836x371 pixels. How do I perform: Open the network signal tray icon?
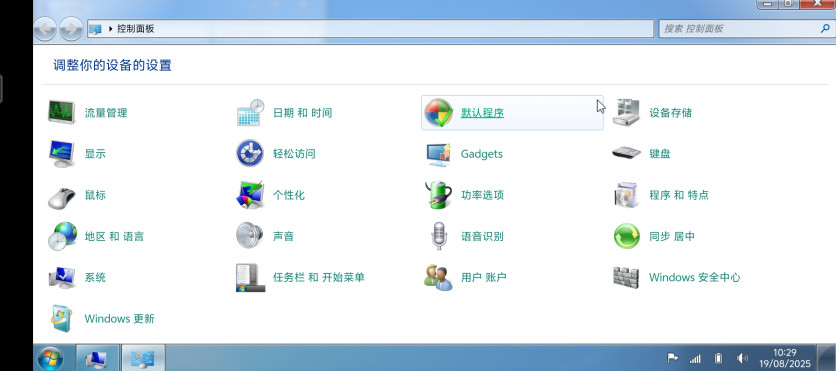(695, 358)
